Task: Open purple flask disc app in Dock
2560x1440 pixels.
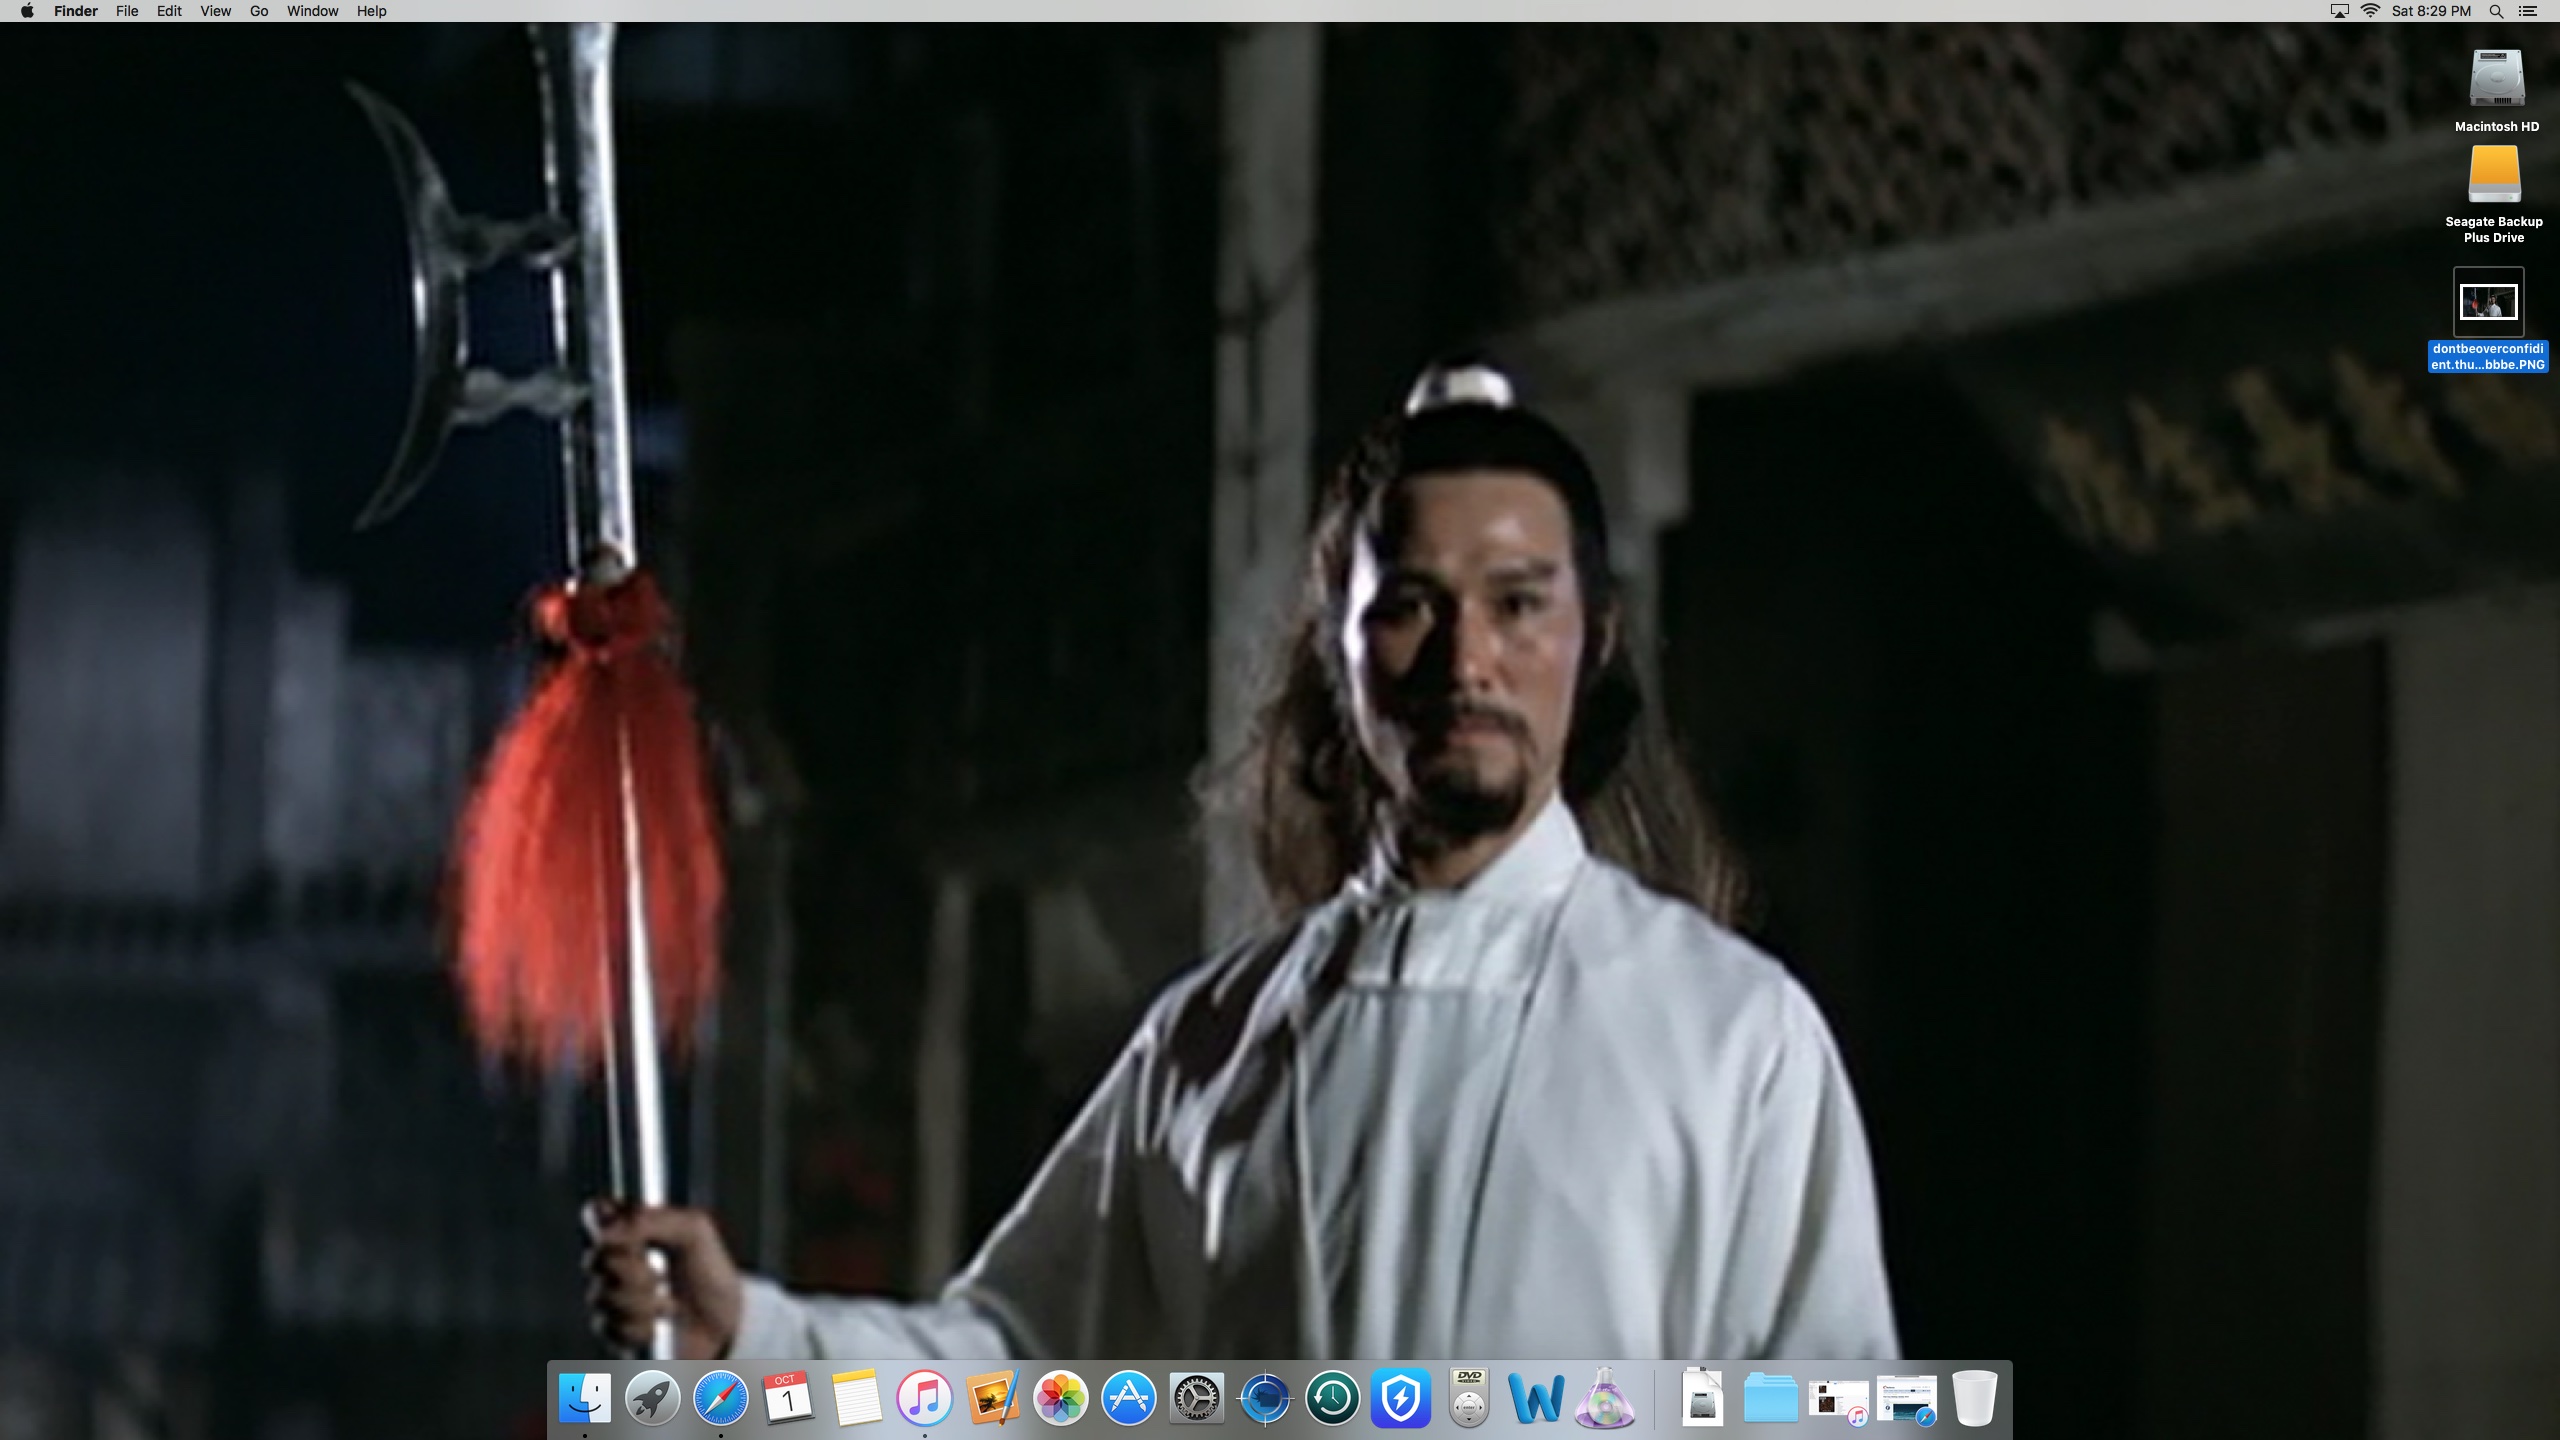Action: tap(1604, 1397)
